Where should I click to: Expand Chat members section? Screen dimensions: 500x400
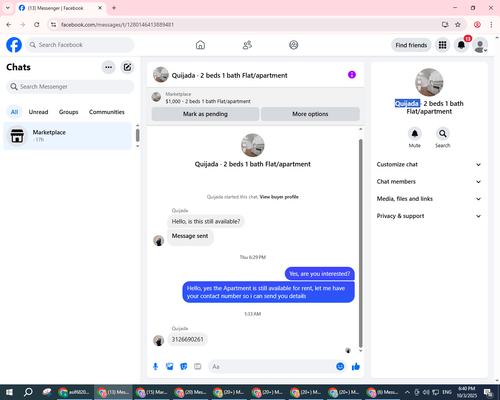point(429,182)
